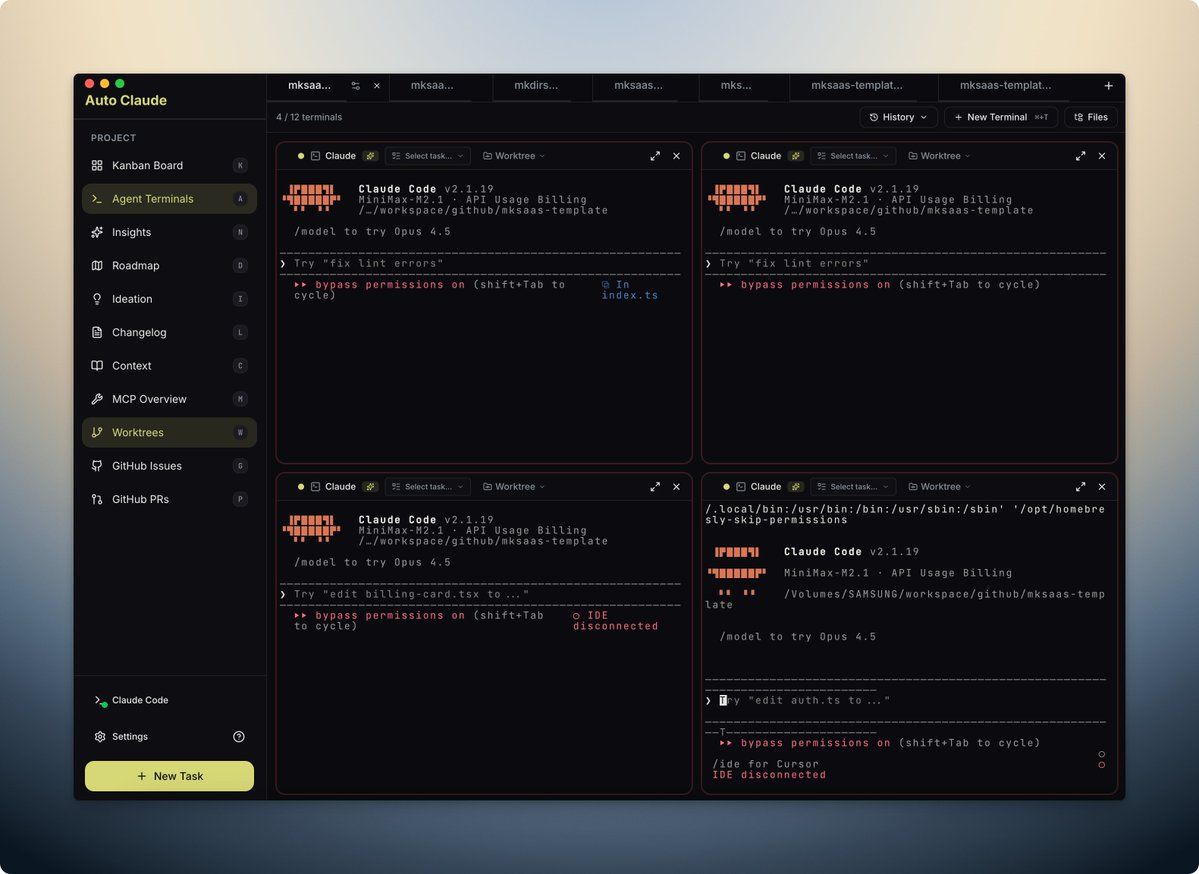Open the History dropdown
Viewport: 1199px width, 874px height.
coord(898,117)
